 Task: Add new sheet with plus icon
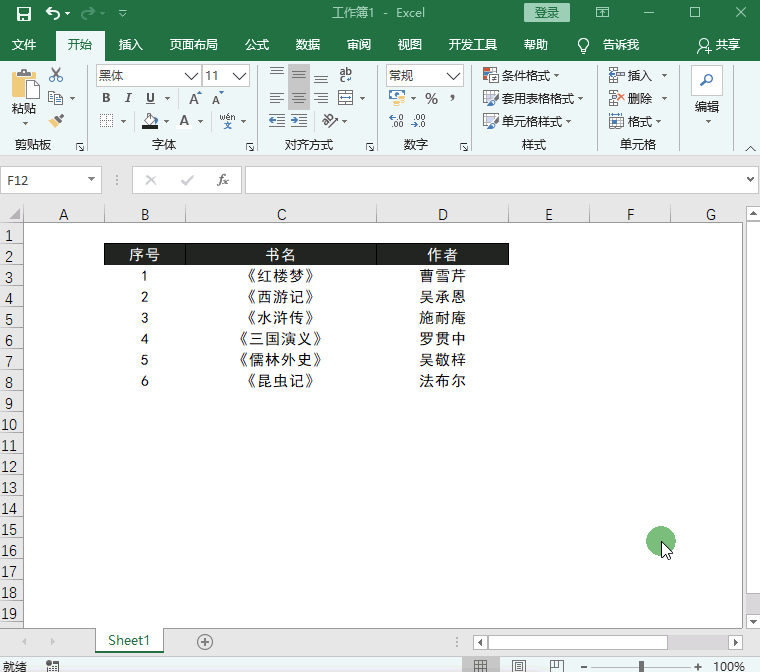pyautogui.click(x=205, y=642)
